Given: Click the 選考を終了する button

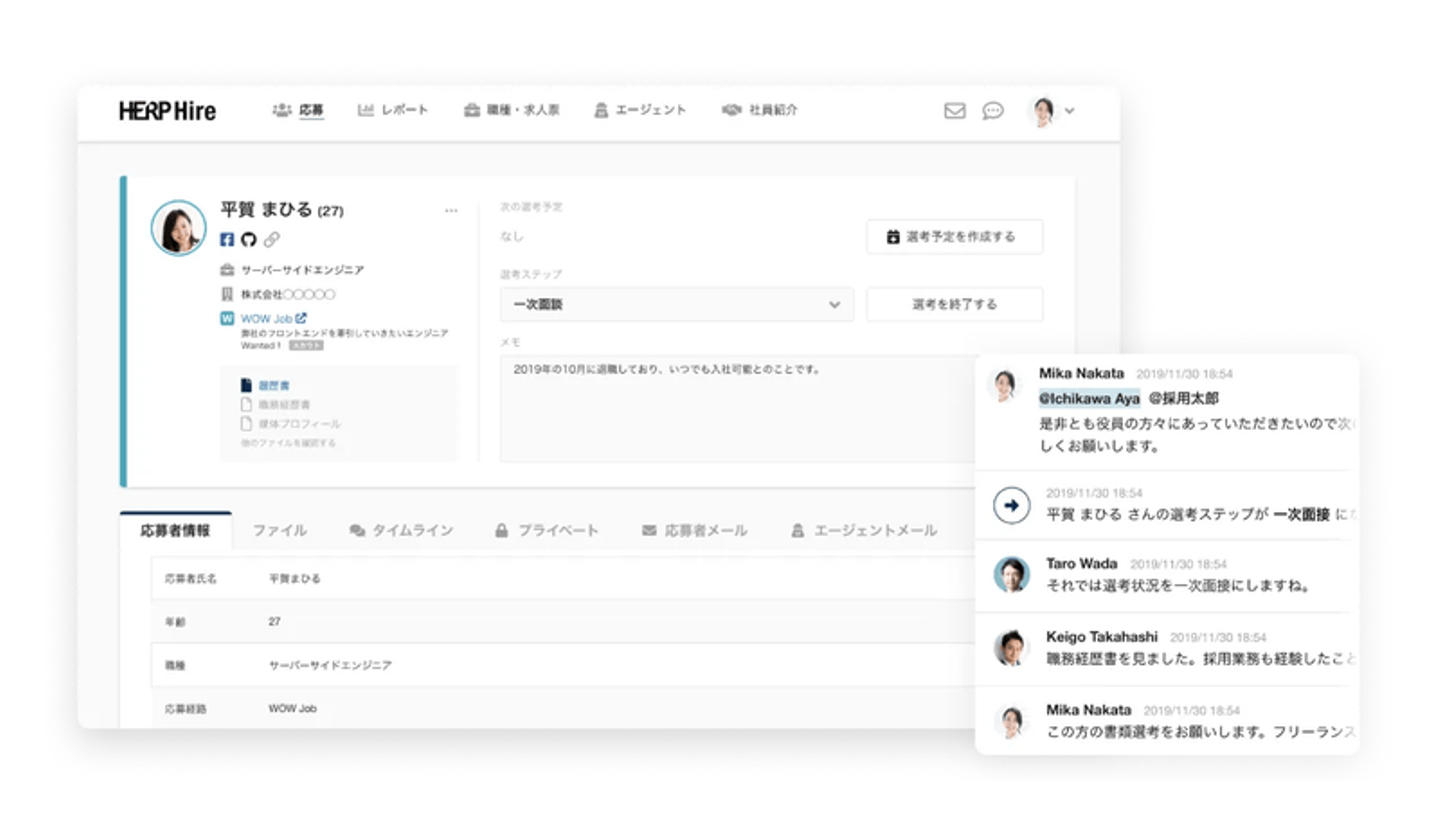Looking at the screenshot, I should click(954, 304).
